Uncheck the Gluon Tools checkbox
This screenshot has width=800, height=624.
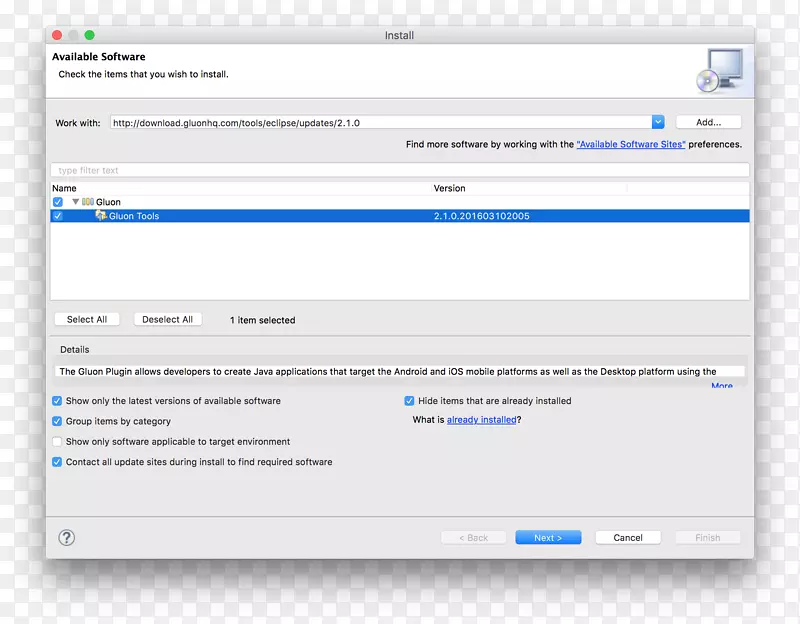58,216
